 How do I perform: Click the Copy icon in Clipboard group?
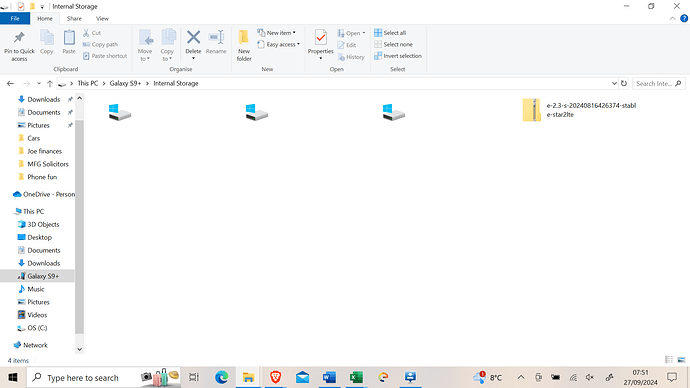tap(47, 38)
